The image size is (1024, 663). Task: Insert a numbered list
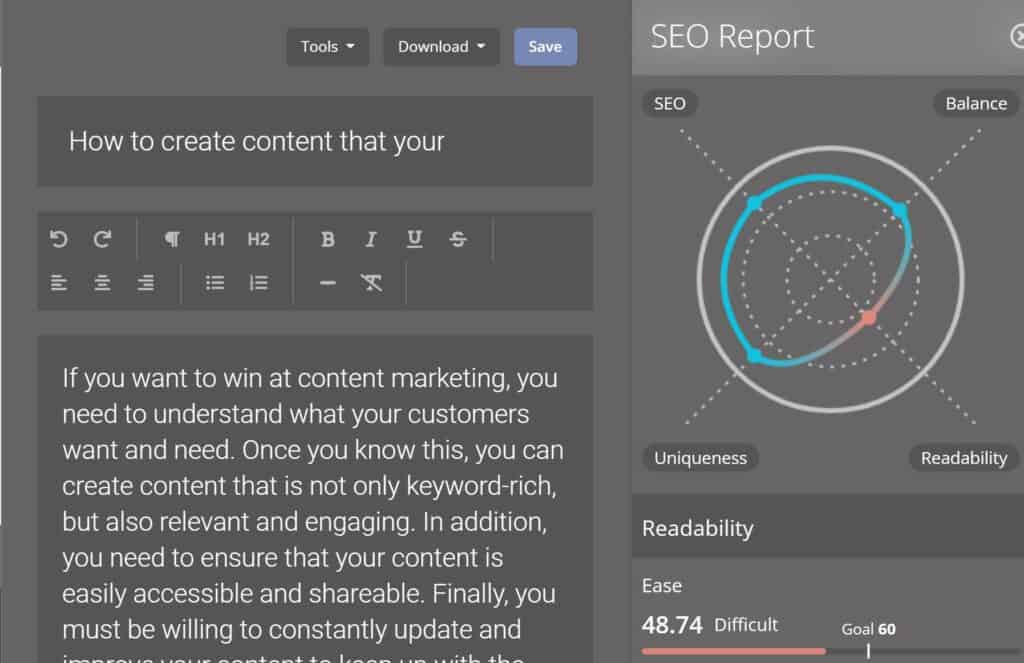pyautogui.click(x=259, y=283)
